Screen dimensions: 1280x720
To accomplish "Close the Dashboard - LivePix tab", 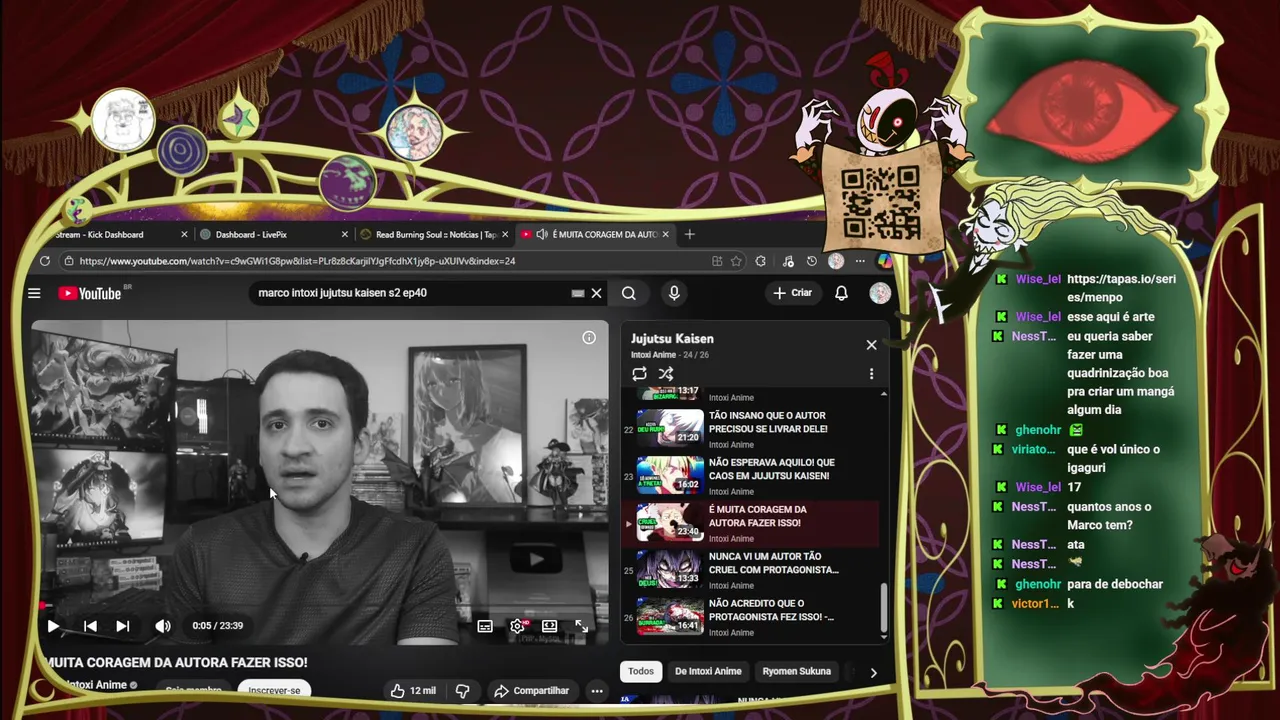I will coord(345,234).
